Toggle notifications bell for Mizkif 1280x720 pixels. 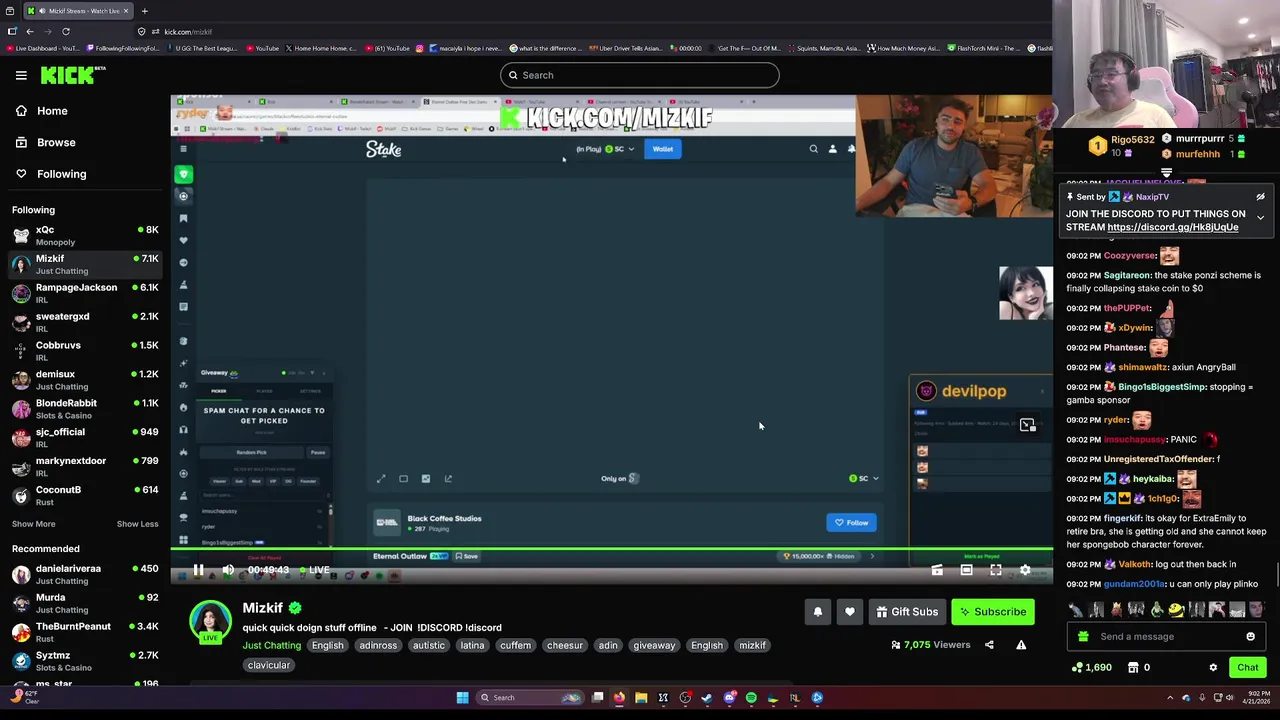pos(818,612)
